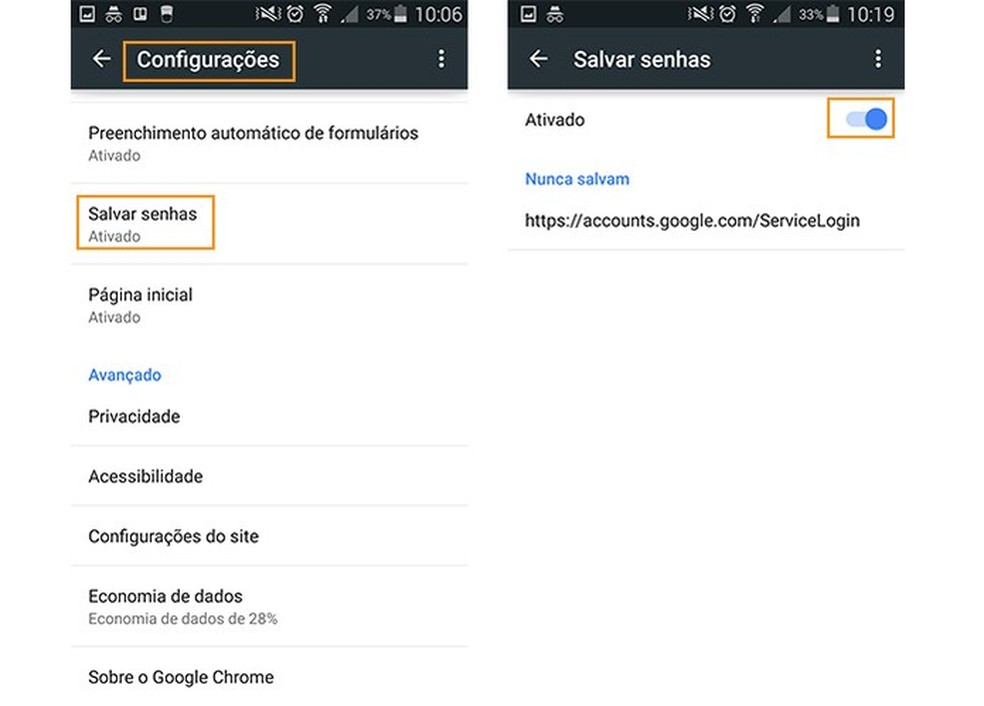Viewport: 984px width, 706px height.
Task: Select the accounts.google.com ServiceLogin entry
Action: 706,220
